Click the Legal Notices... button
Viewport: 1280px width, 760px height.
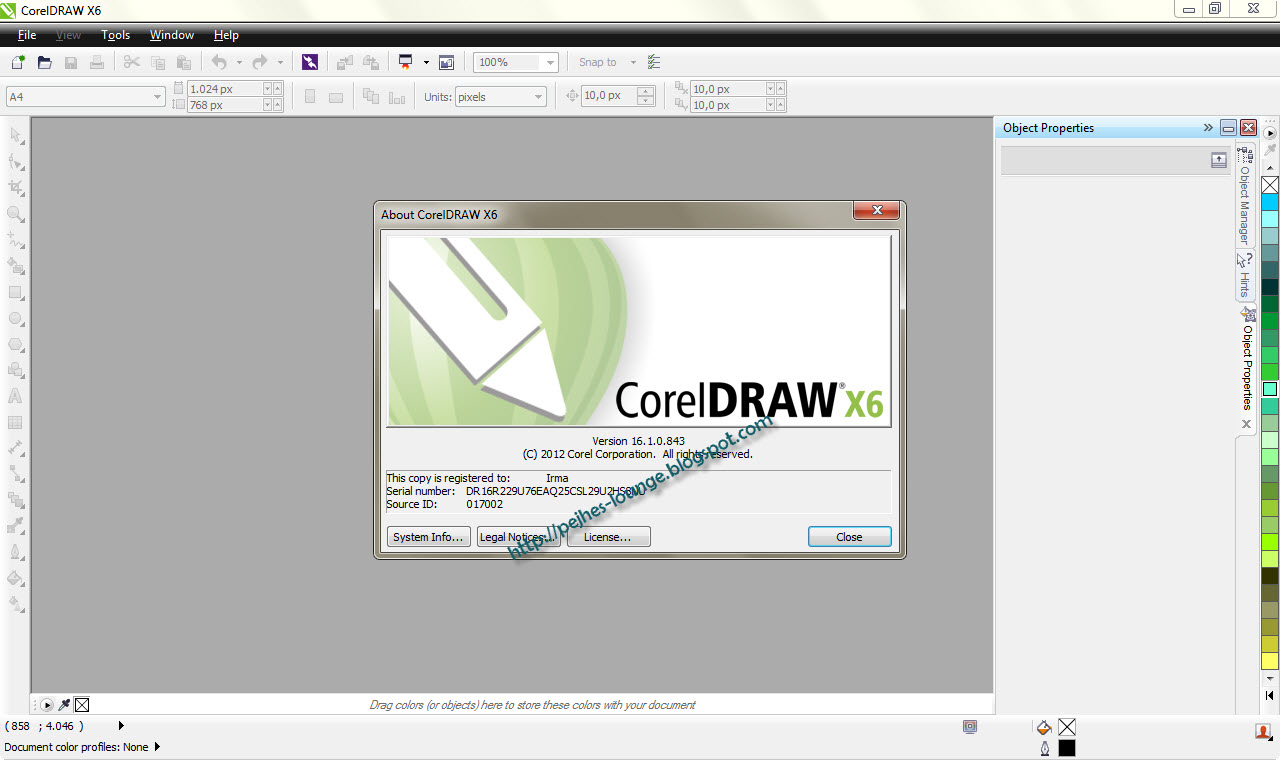518,537
